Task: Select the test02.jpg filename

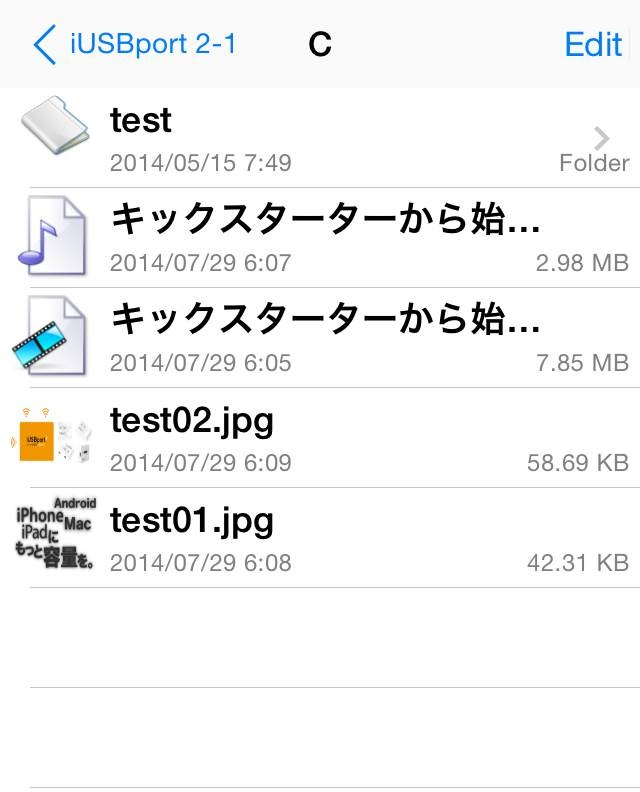Action: pyautogui.click(x=192, y=422)
